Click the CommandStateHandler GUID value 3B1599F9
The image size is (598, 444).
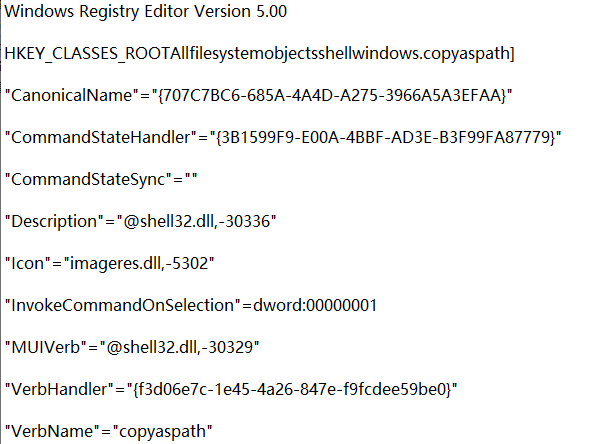tap(386, 137)
